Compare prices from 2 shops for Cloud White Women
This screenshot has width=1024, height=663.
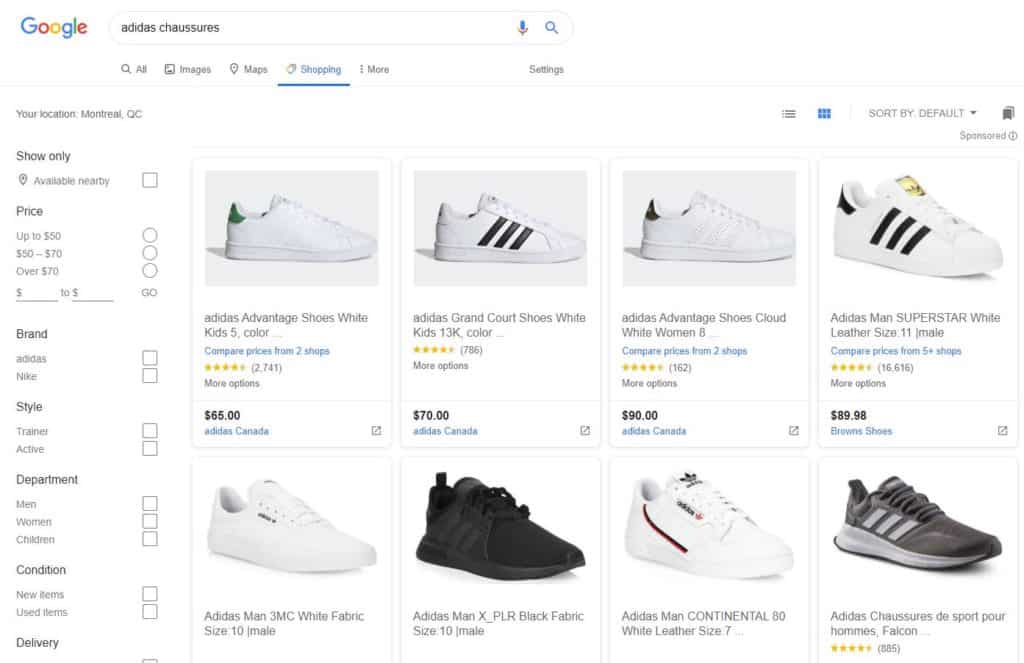pos(684,351)
